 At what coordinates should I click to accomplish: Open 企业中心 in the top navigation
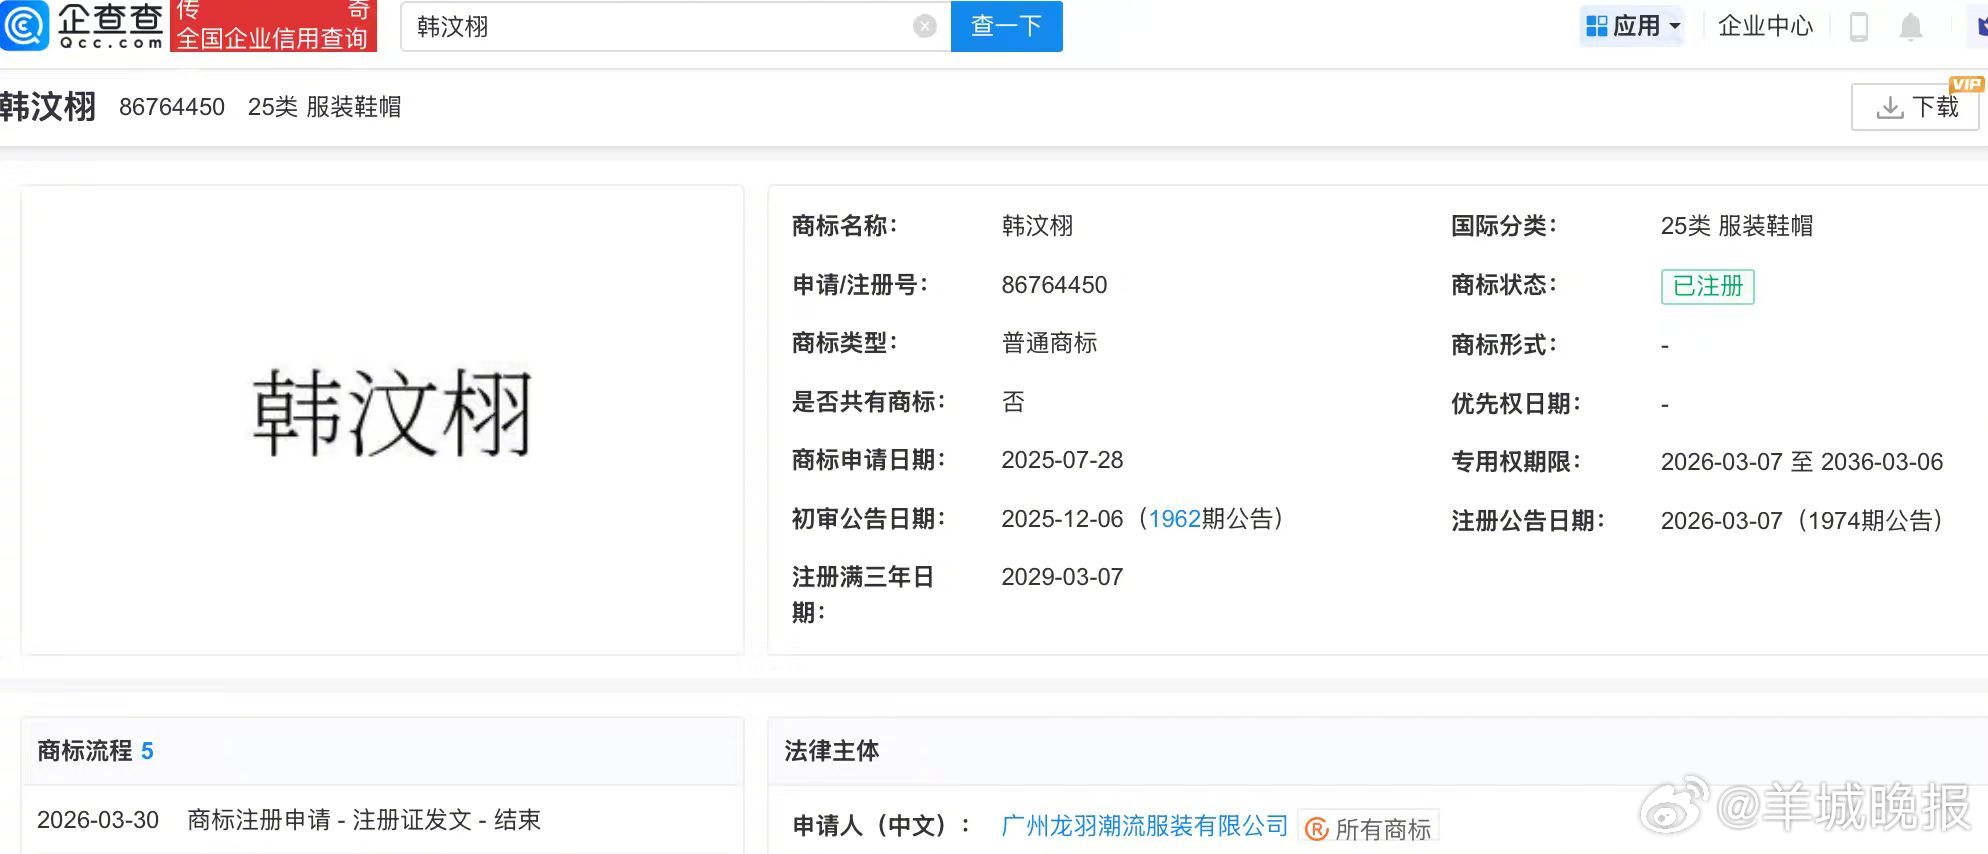[x=1765, y=26]
